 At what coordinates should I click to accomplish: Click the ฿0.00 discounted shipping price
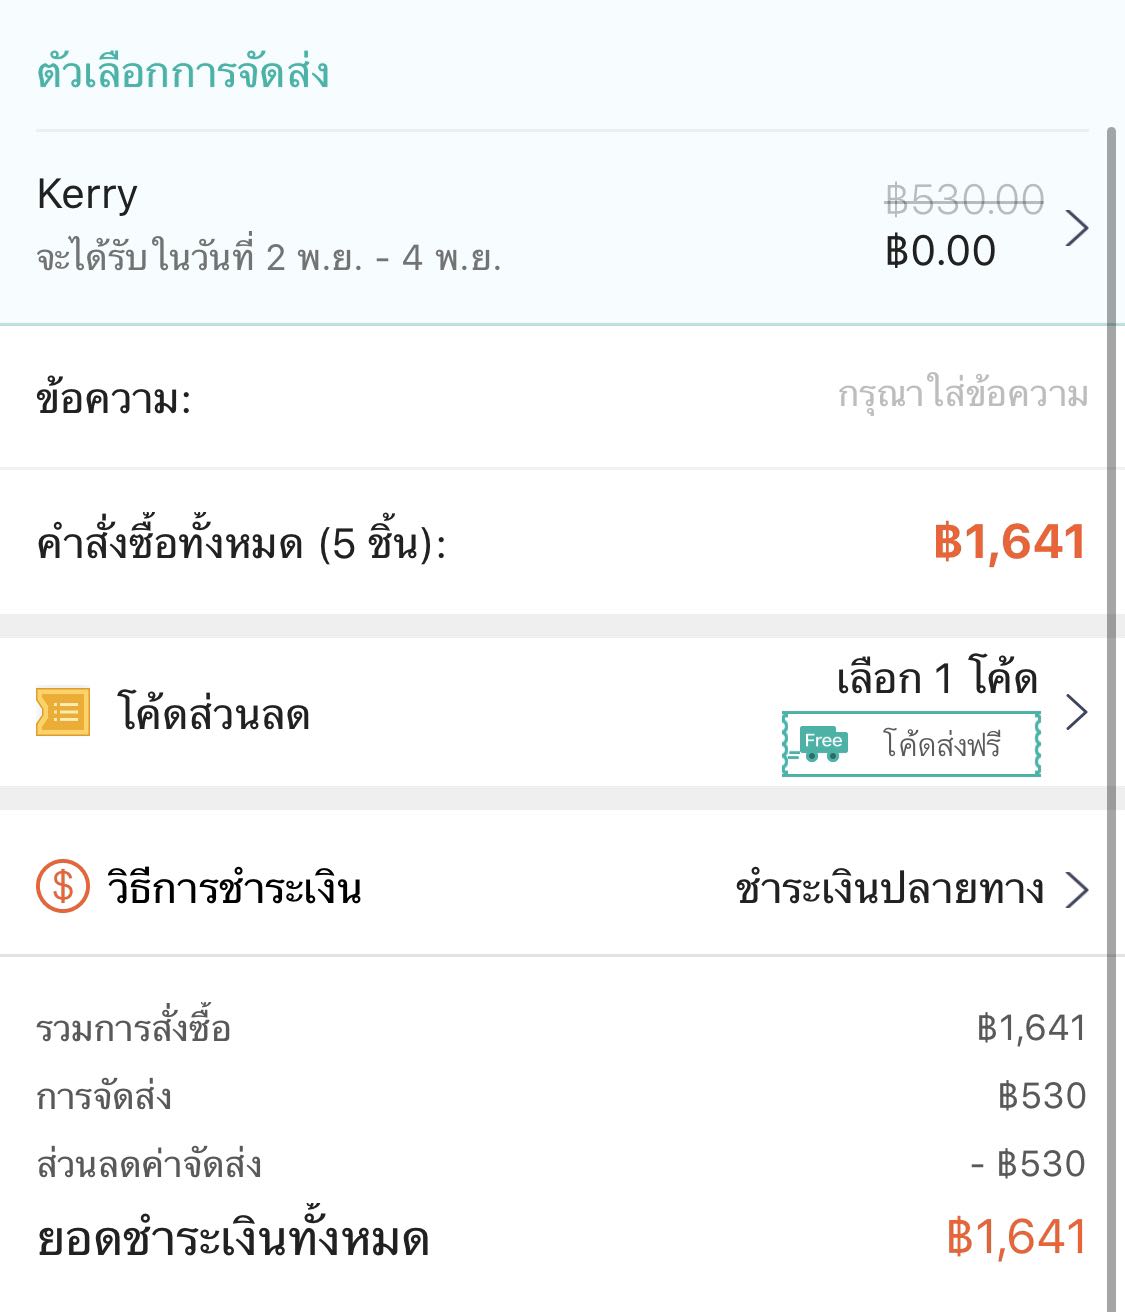940,251
